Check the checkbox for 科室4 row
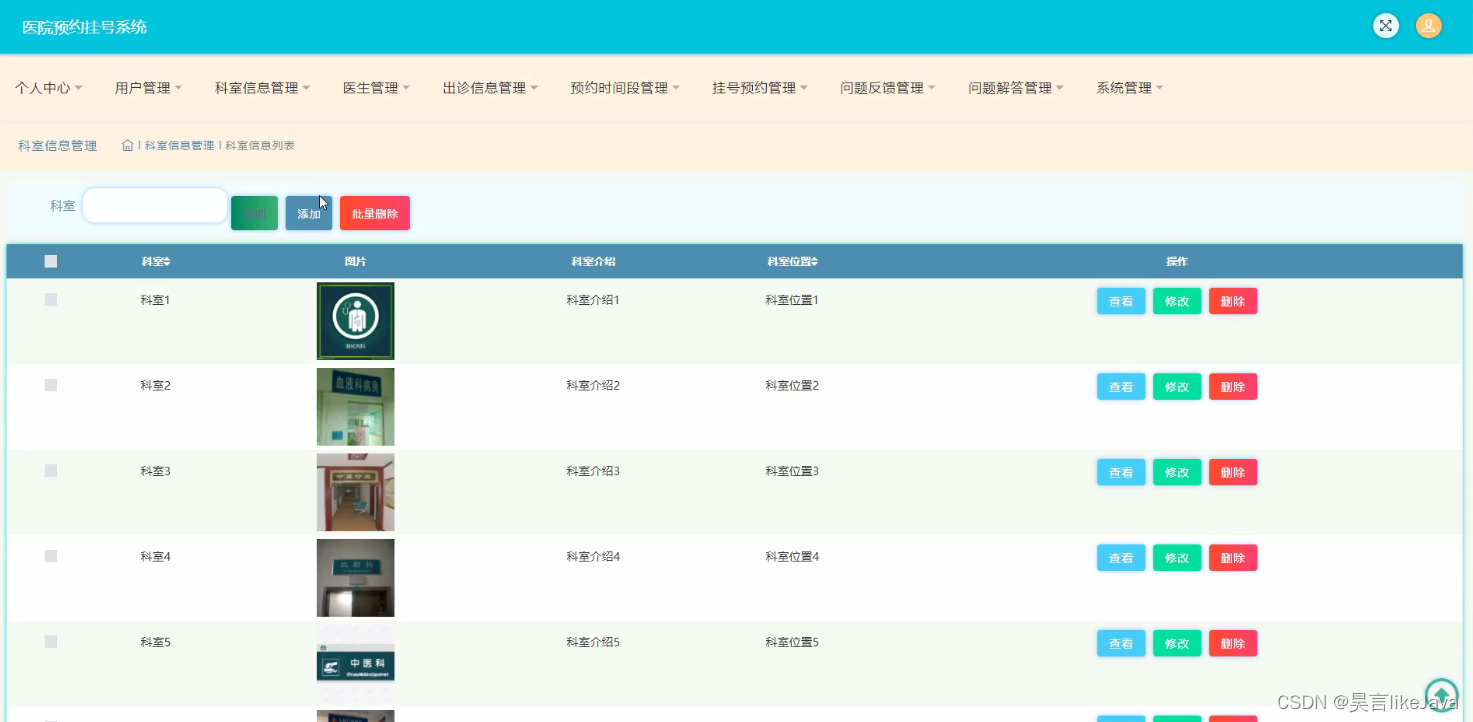 [x=51, y=556]
